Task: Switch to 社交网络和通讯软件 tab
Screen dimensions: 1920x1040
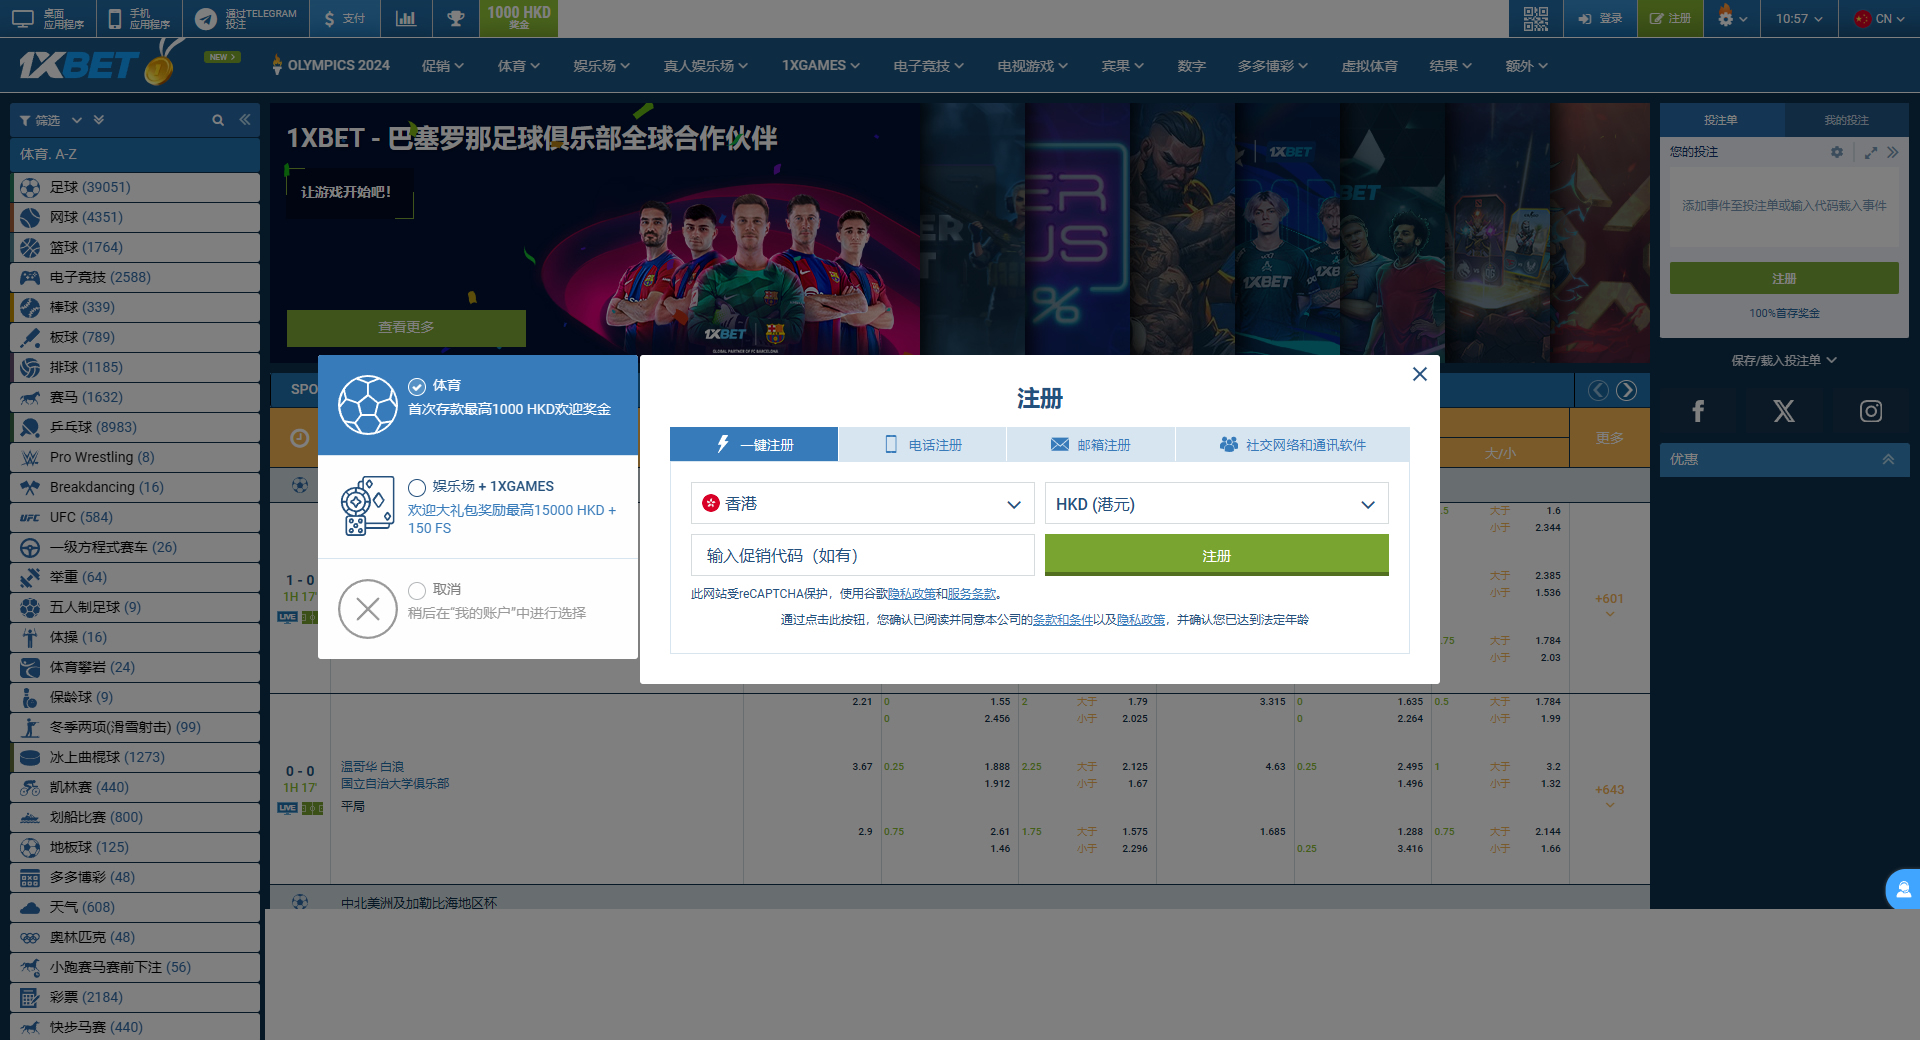Action: coord(1292,444)
